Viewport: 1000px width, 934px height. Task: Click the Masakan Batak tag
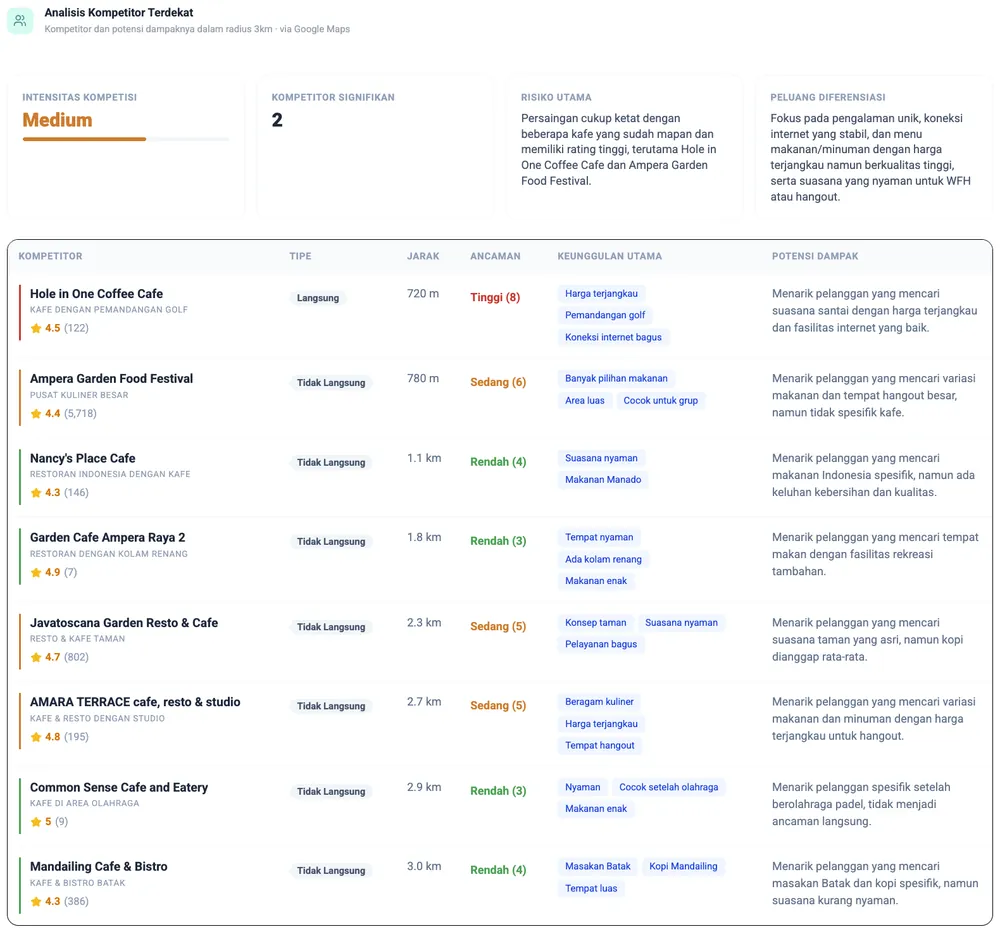(598, 866)
